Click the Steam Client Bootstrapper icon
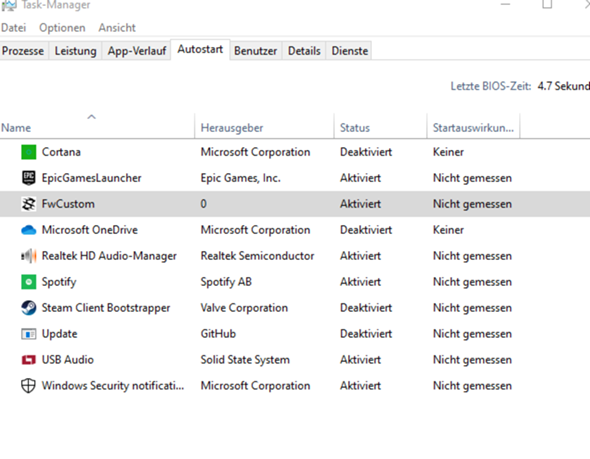Screen dimensions: 590x459 click(29, 308)
